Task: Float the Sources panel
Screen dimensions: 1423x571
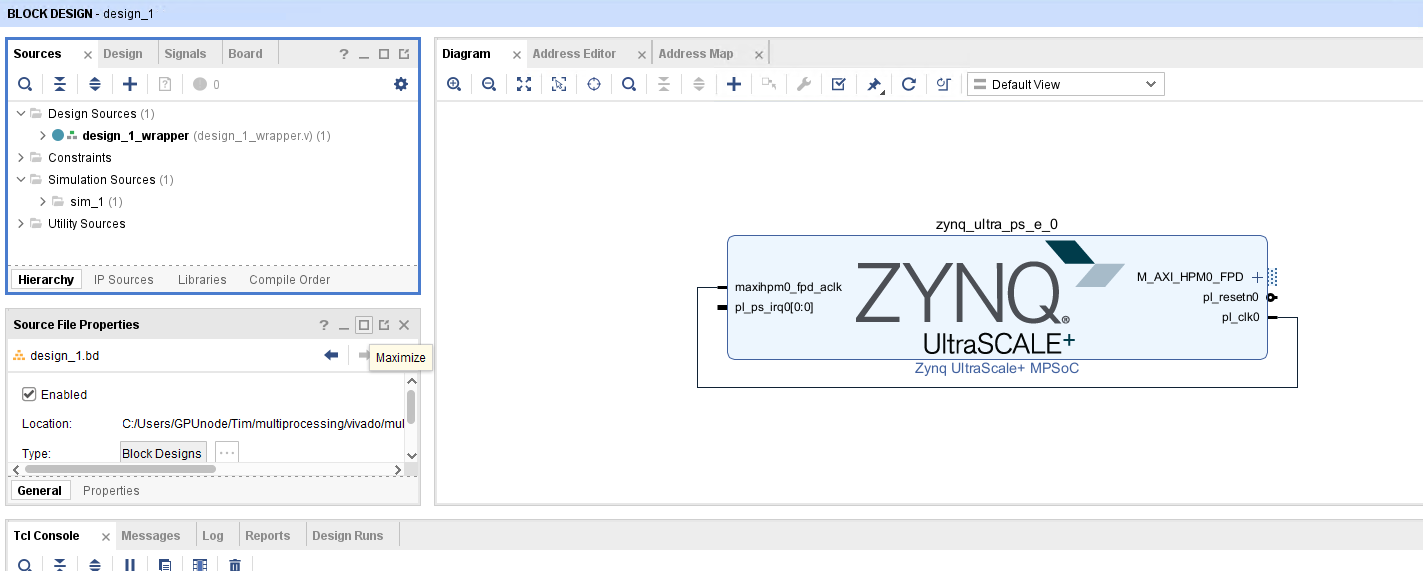Action: click(404, 54)
